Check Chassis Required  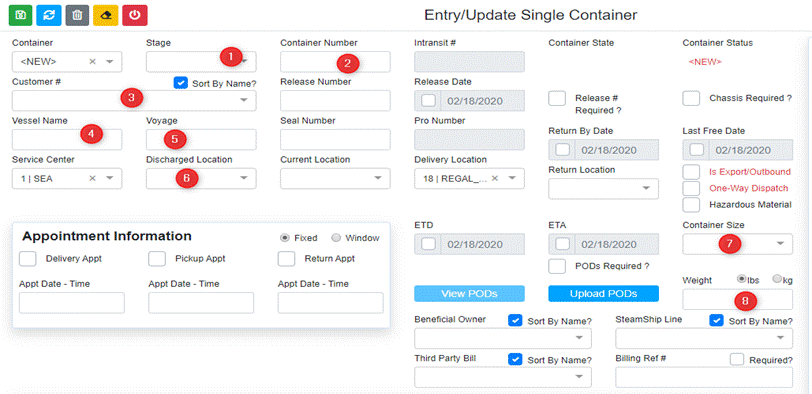click(x=691, y=98)
